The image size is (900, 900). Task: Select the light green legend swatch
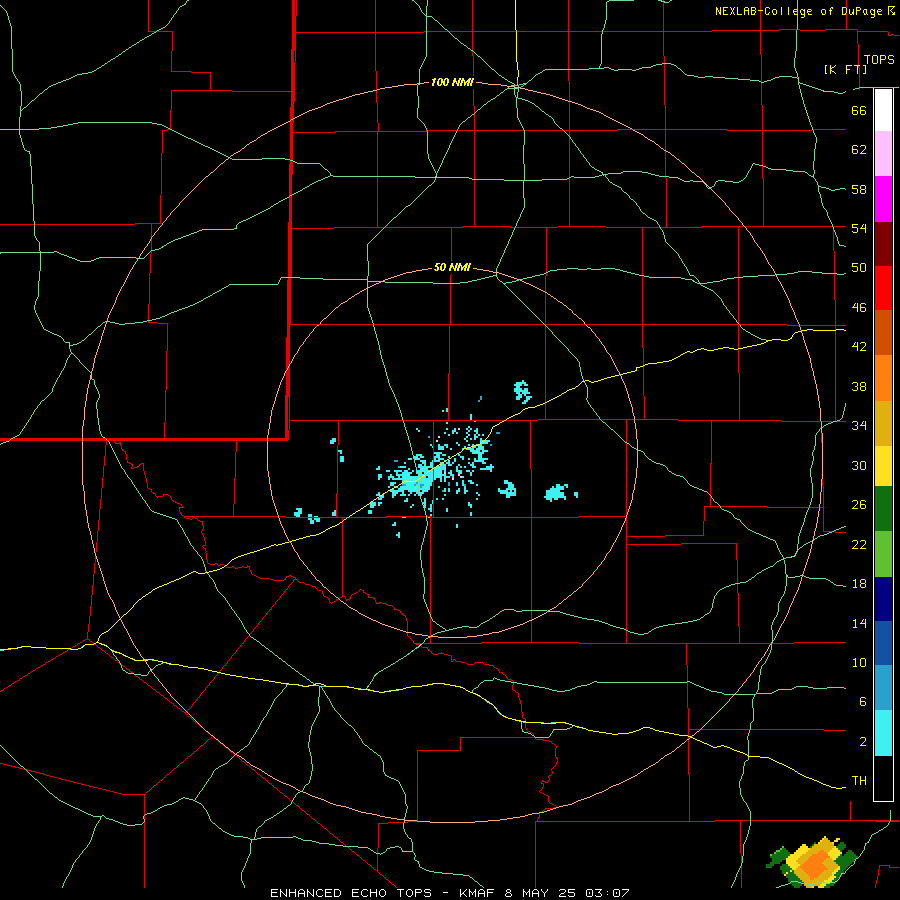883,554
